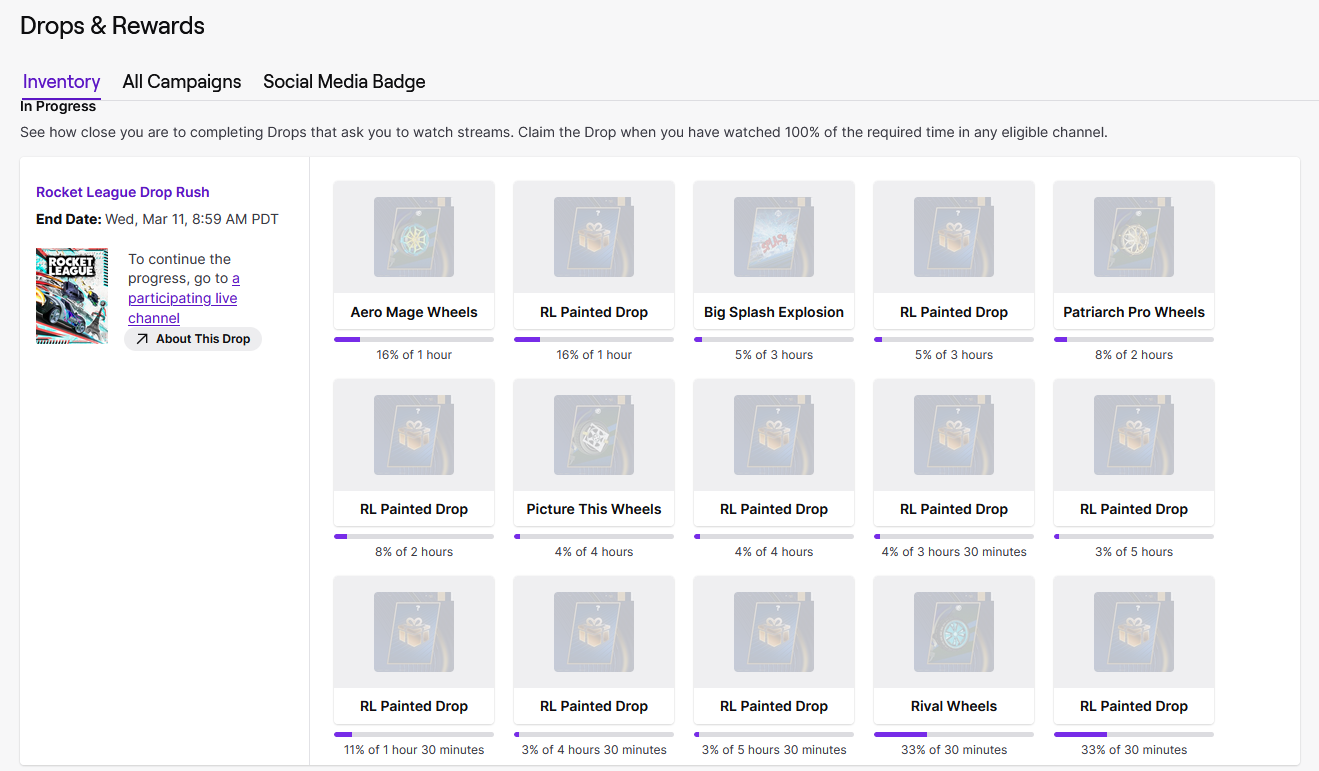Click '4% of 4 hours' under Picture This Wheels
Image resolution: width=1319 pixels, height=771 pixels.
(x=594, y=552)
